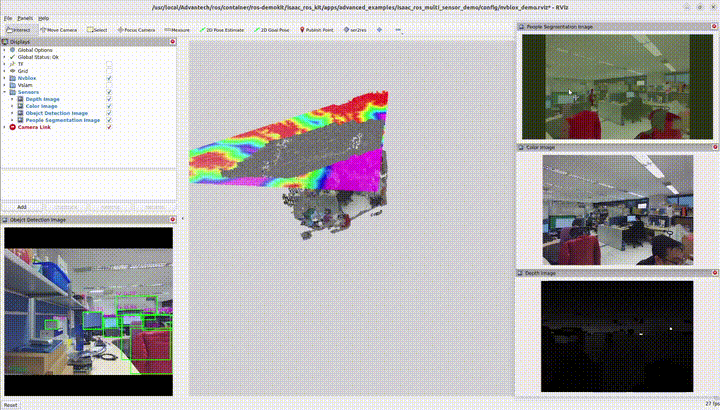The image size is (720, 410).
Task: Open the File menu
Action: point(8,18)
